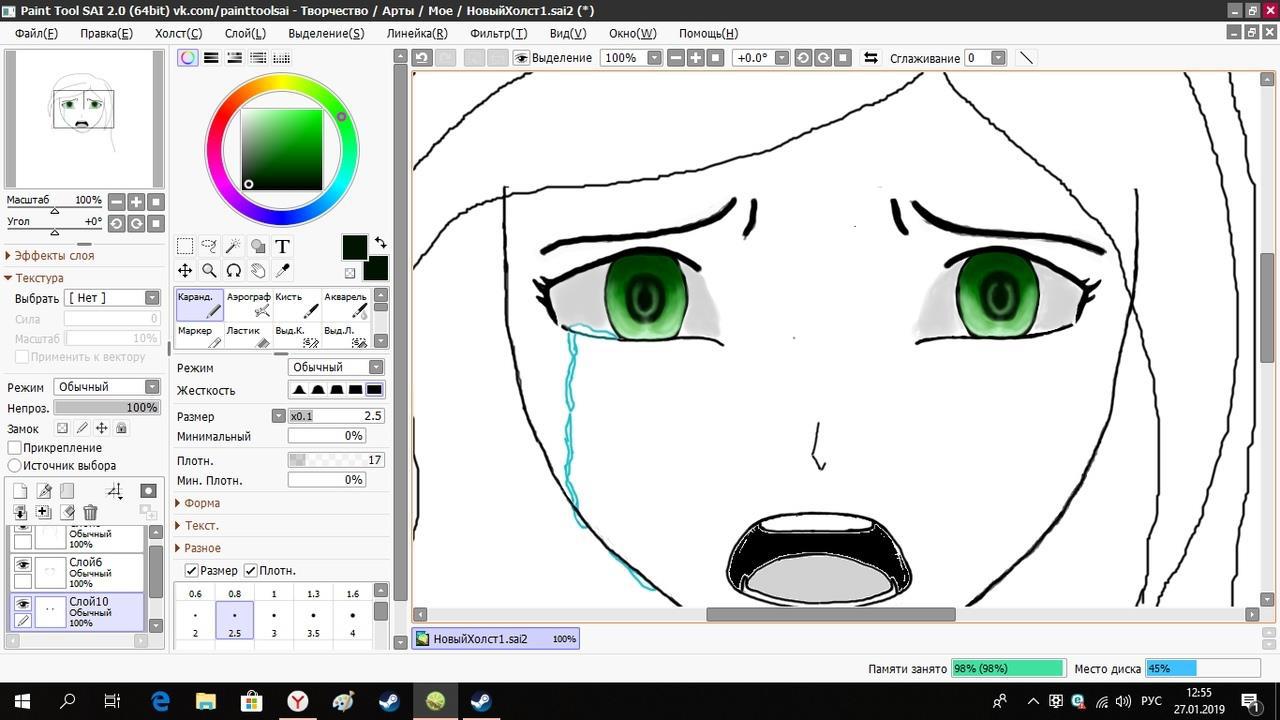This screenshot has height=720, width=1280.
Task: Pick the Eyedropper tool
Action: (282, 270)
